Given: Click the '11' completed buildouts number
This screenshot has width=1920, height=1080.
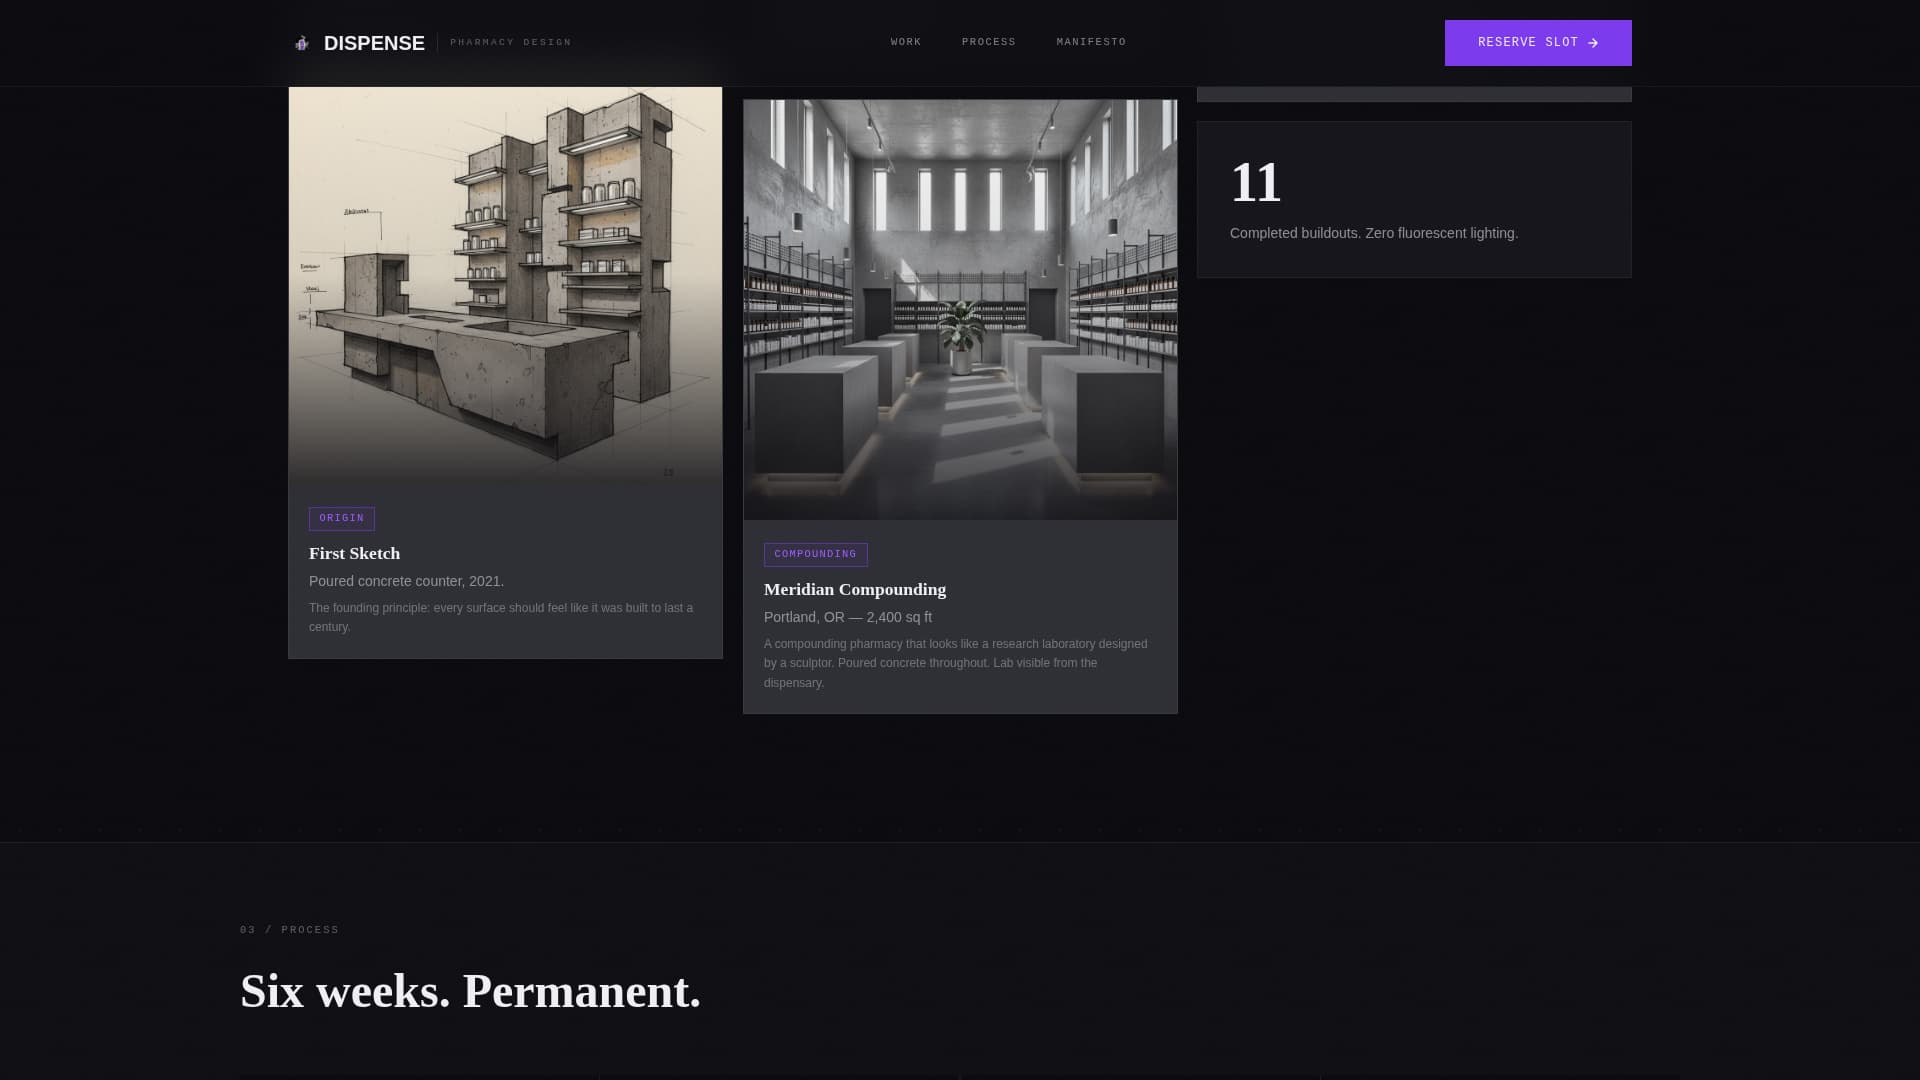Looking at the screenshot, I should tap(1256, 183).
